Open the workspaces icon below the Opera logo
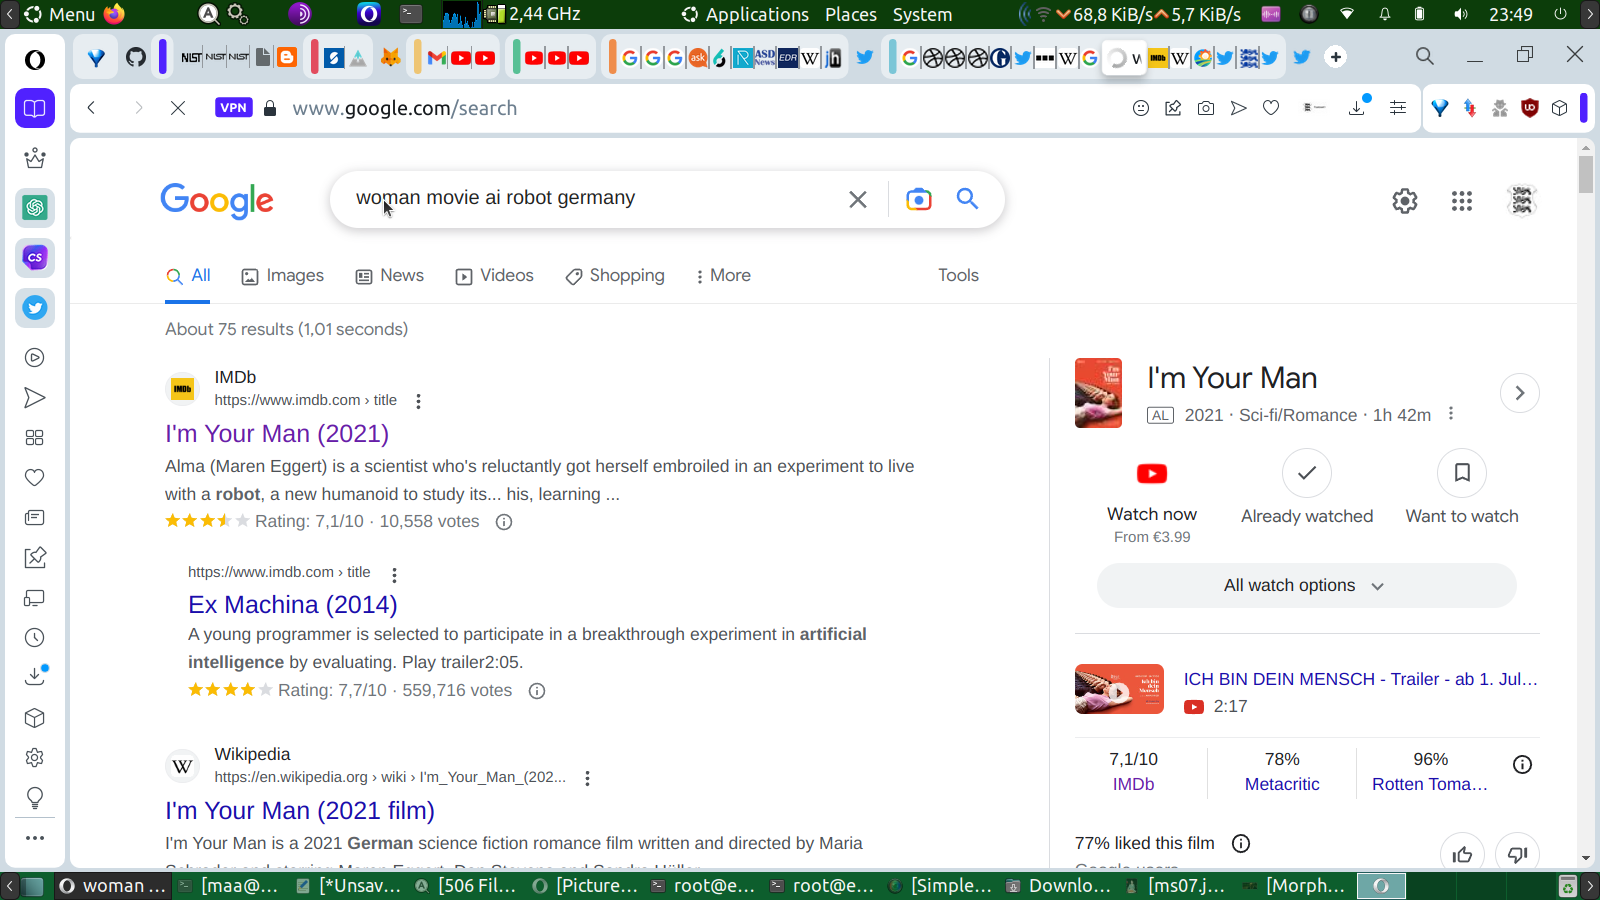The width and height of the screenshot is (1600, 900). [35, 108]
